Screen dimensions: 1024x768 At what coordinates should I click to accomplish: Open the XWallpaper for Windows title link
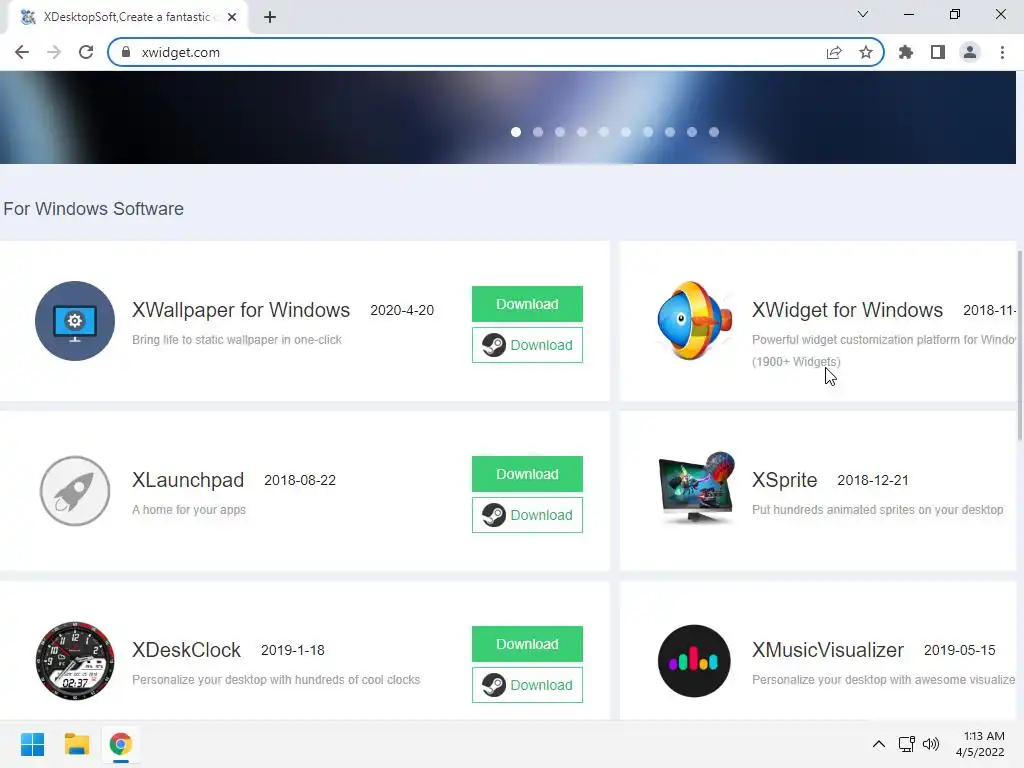[x=241, y=310]
